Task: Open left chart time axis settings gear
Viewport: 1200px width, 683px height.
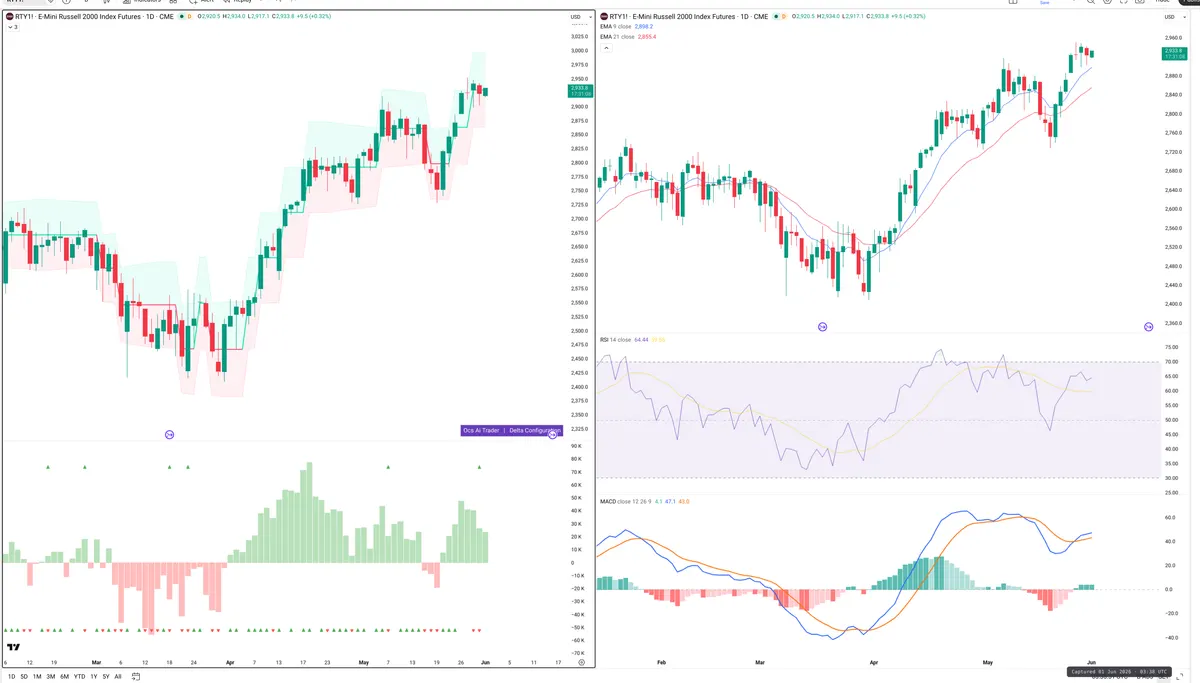Action: (581, 662)
